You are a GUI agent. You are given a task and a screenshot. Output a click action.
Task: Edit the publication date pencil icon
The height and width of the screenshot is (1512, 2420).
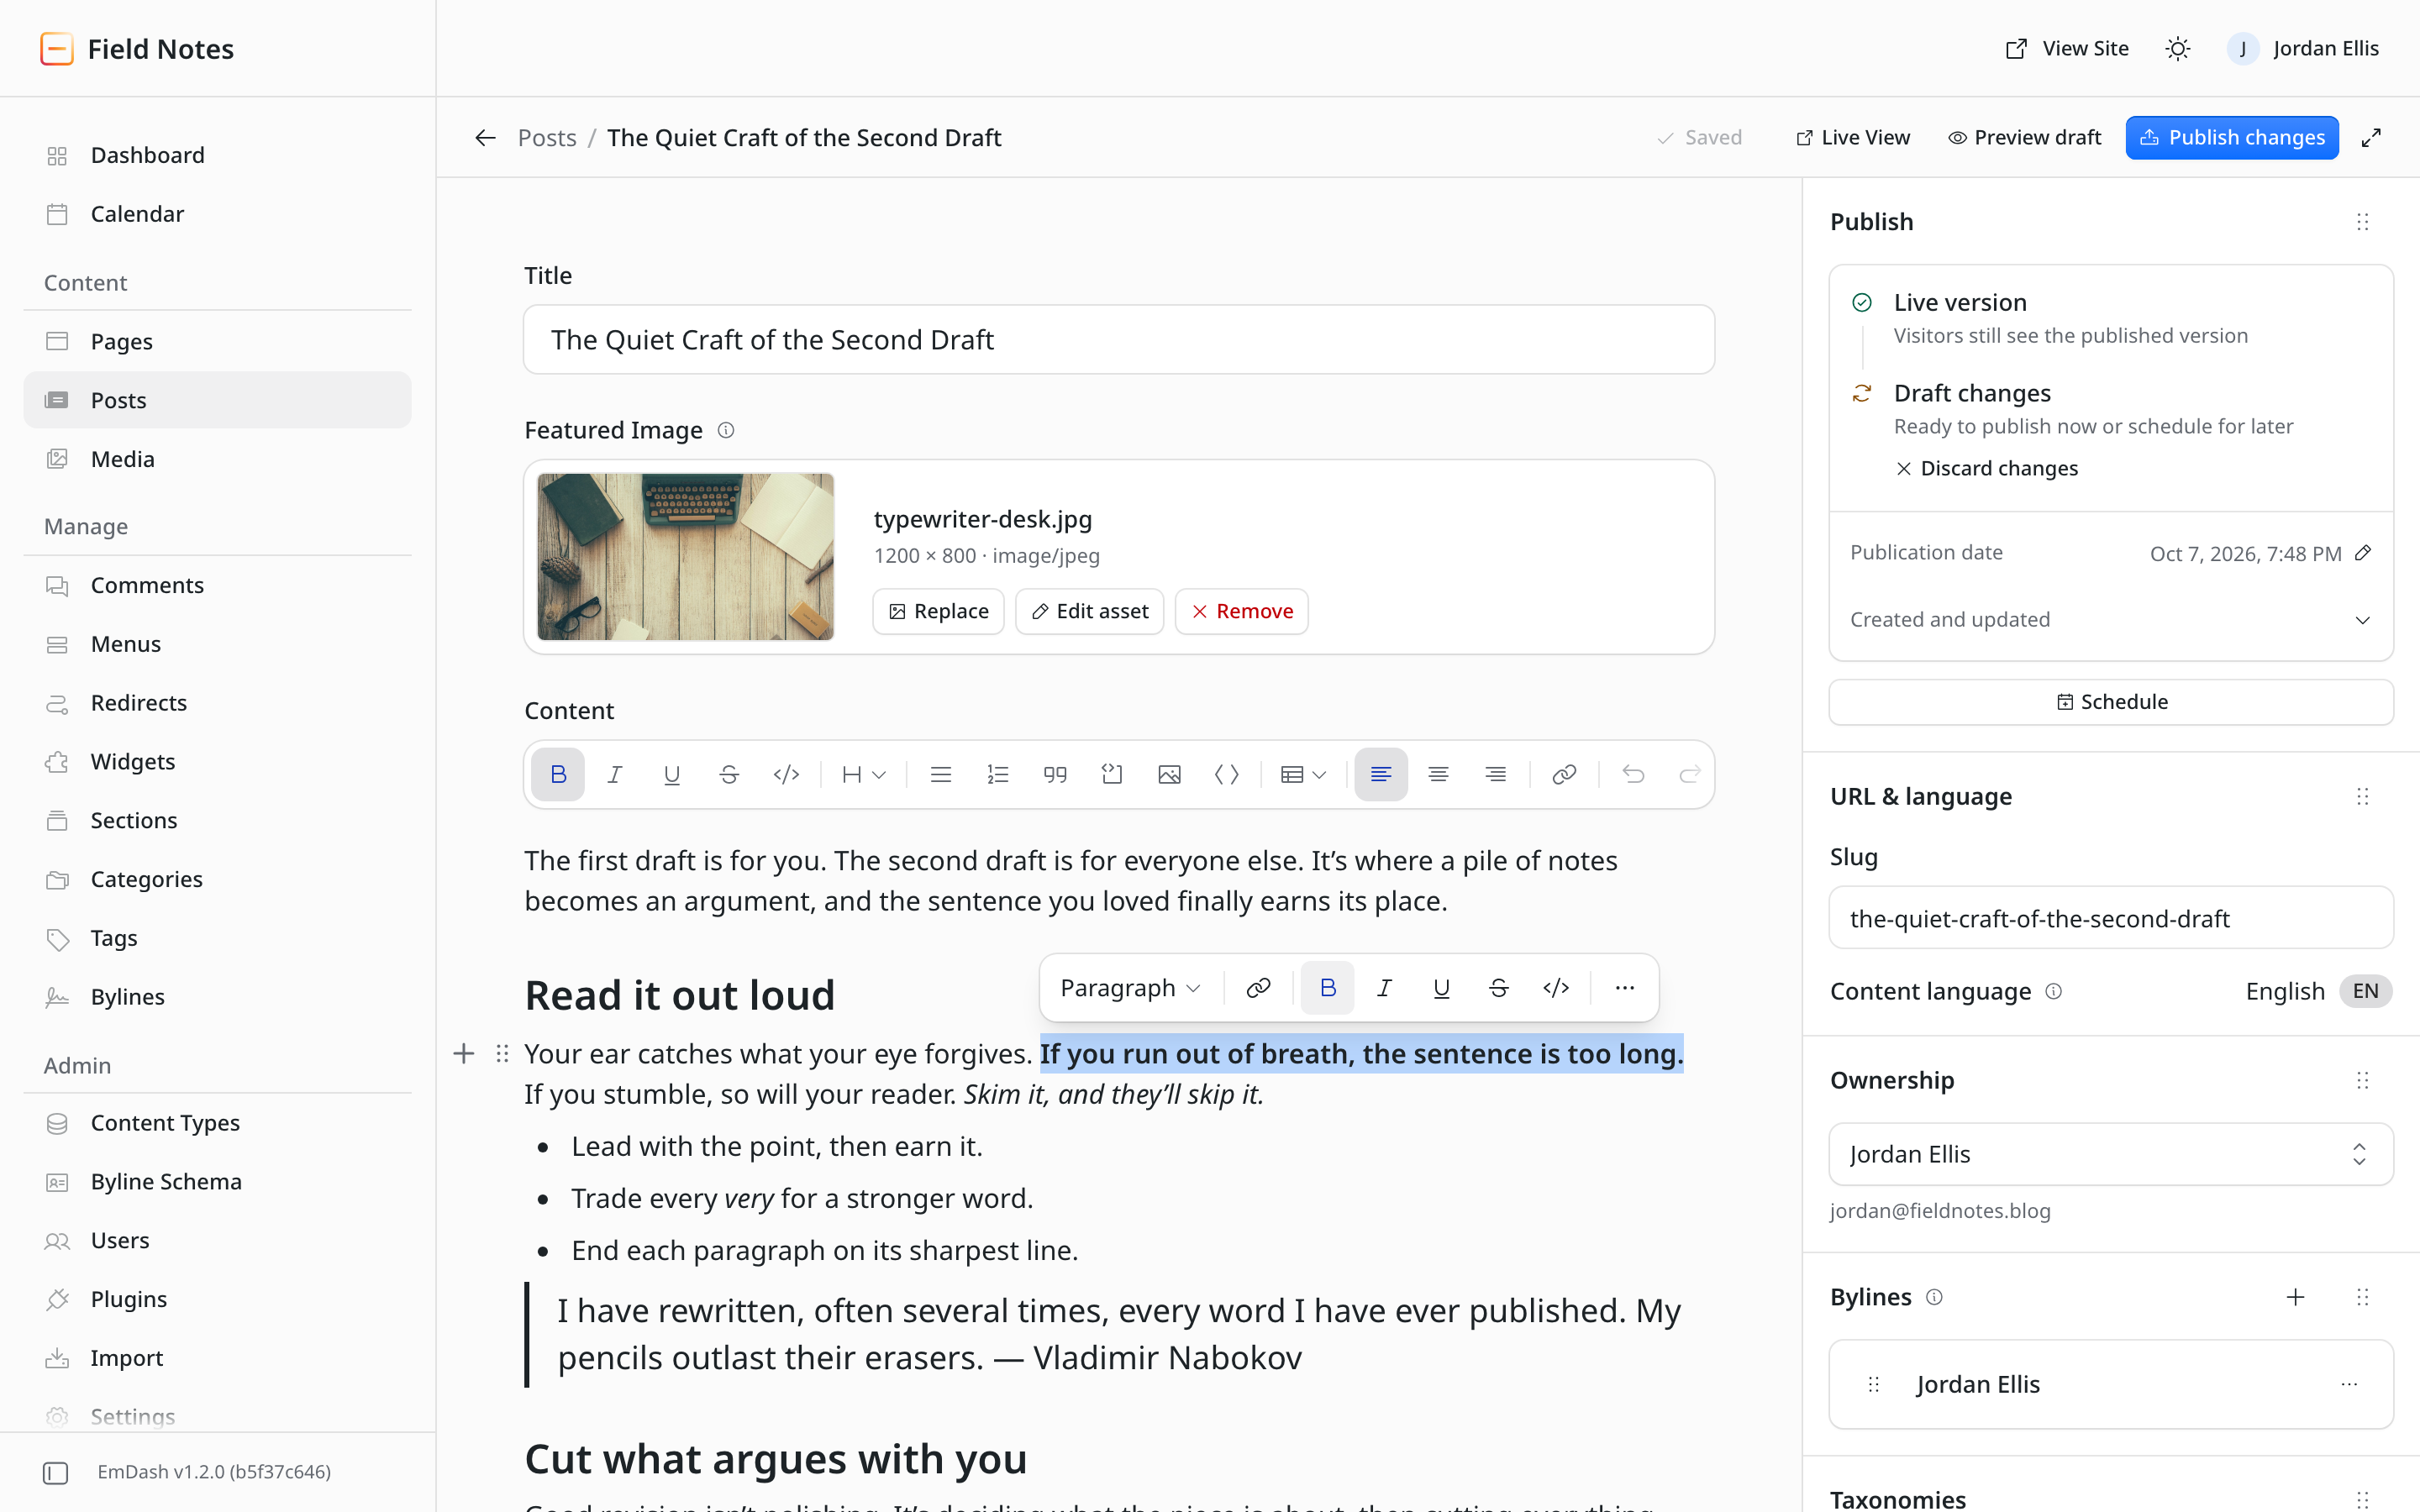coord(2363,553)
